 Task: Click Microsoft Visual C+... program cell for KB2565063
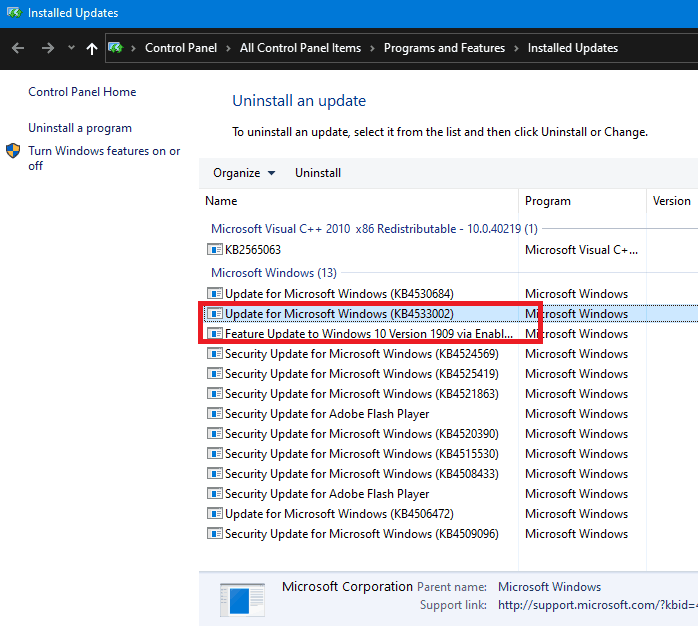click(x=581, y=250)
